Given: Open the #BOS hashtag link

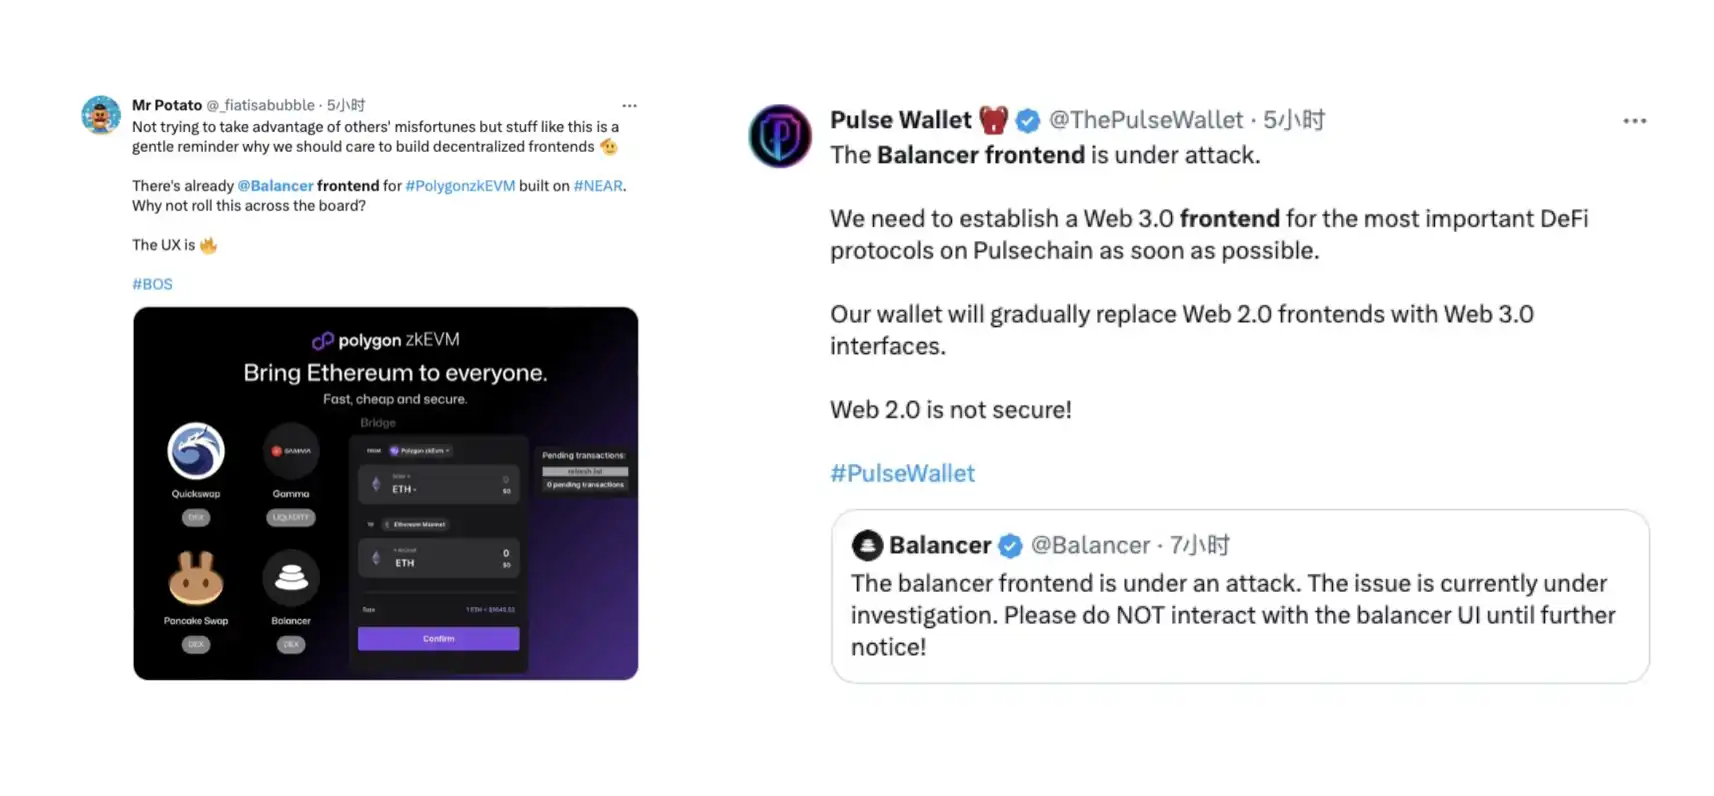Looking at the screenshot, I should (151, 283).
